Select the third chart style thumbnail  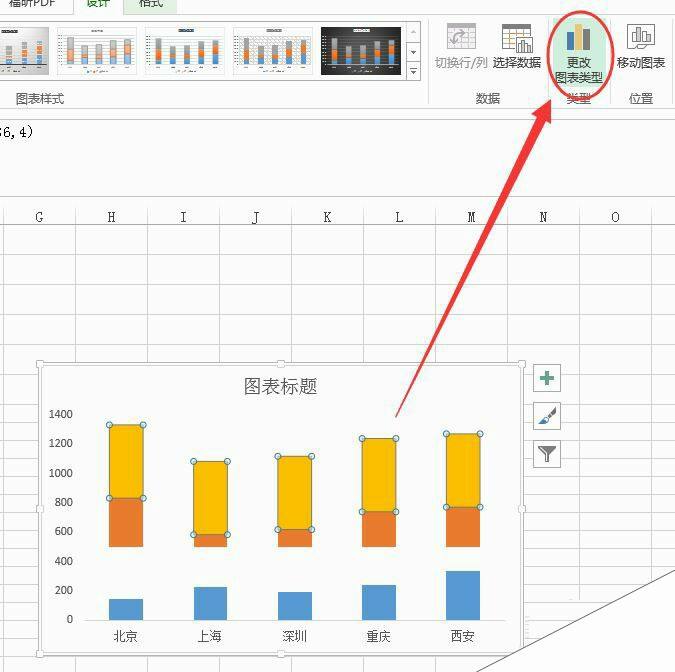185,51
